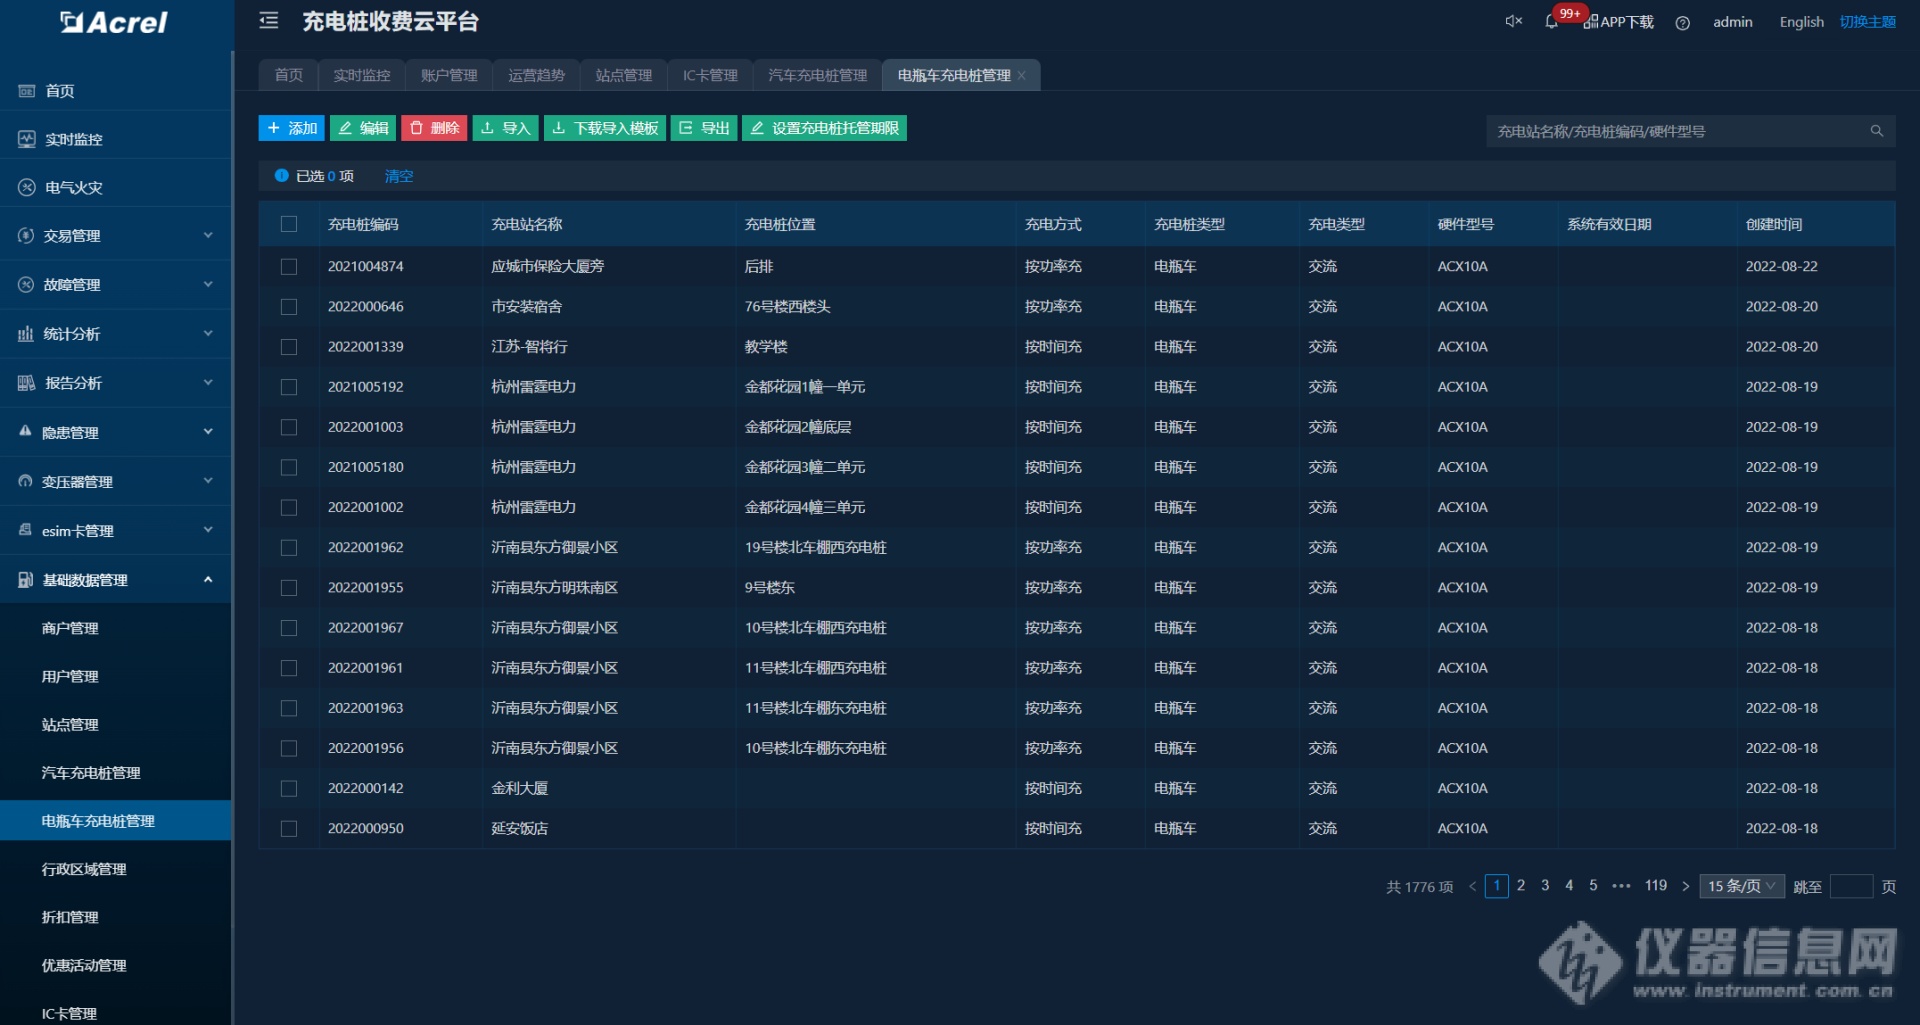Switch to the 实时监控 tab
The height and width of the screenshot is (1025, 1920).
point(361,75)
